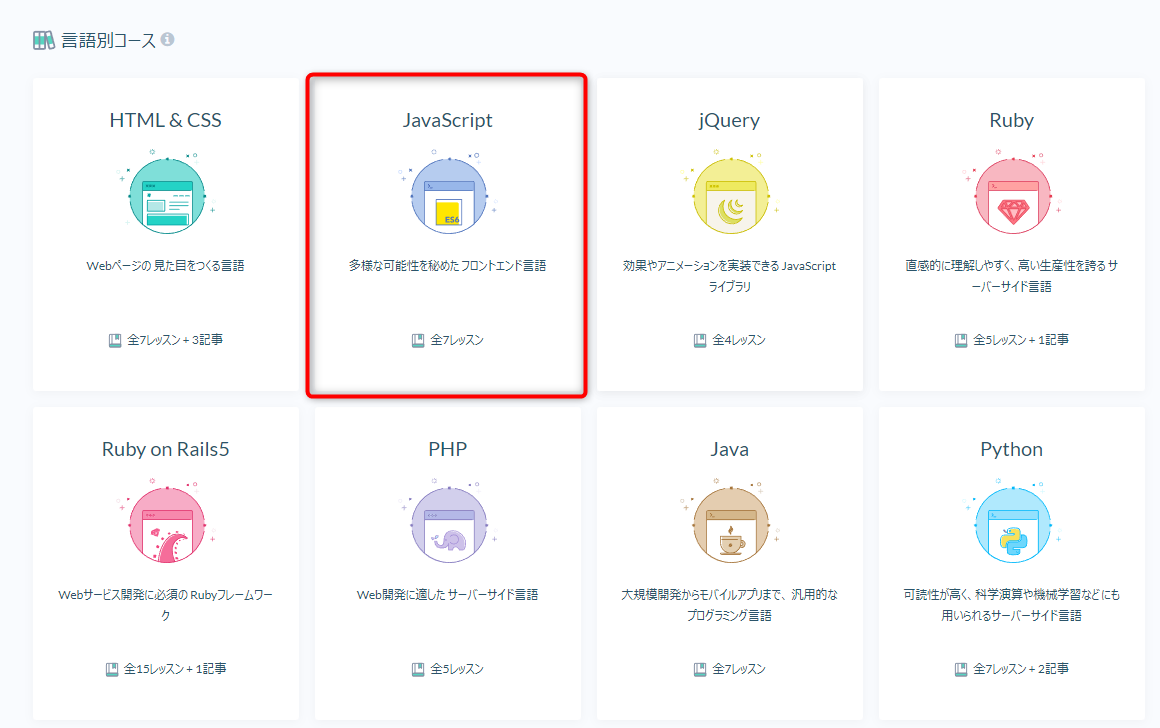Click the book icon beside 全7レッスン＋2記事

pos(961,670)
